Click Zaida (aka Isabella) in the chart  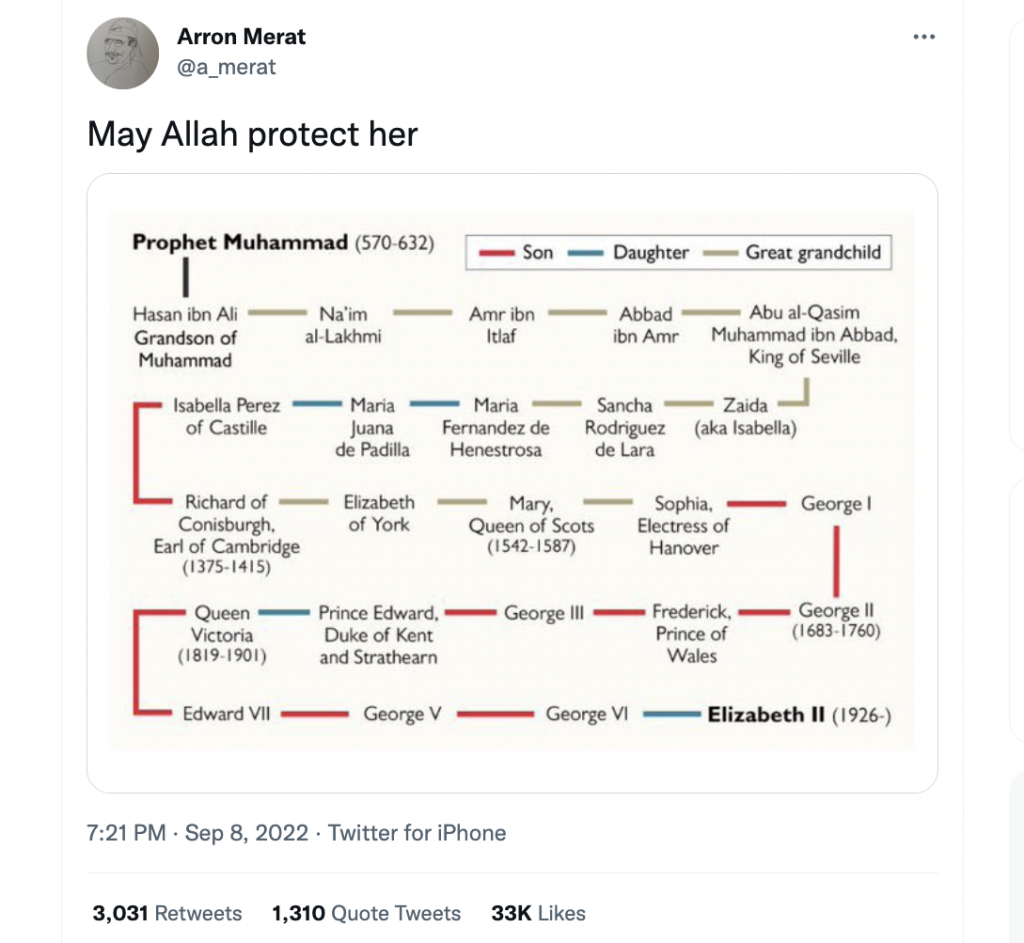pos(745,417)
